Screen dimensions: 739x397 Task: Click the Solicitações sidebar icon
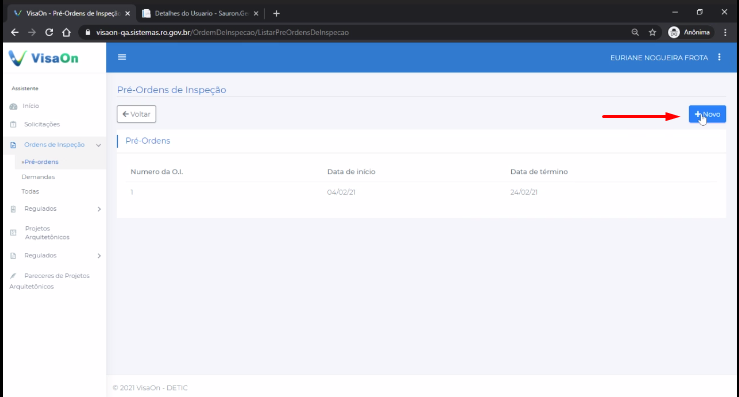(x=13, y=124)
